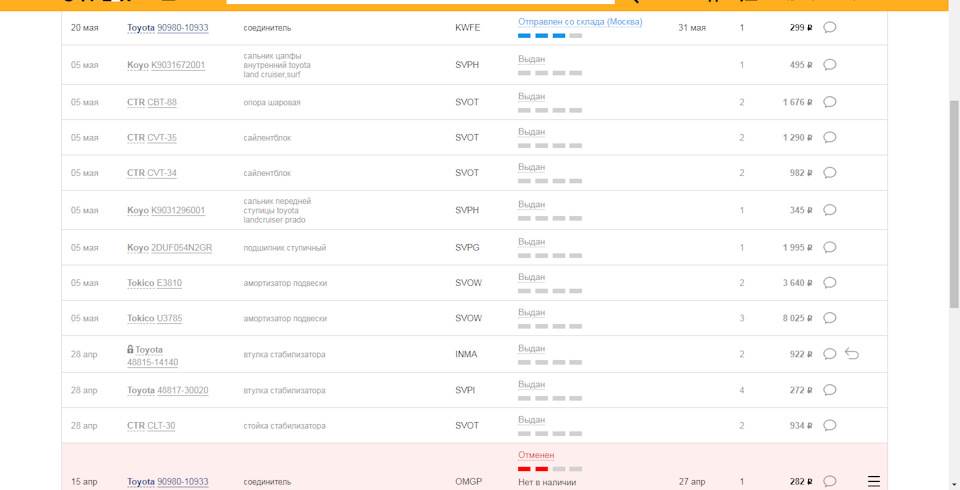Screen dimensions: 960x490
Task: Open part number E3810
Action: coord(169,283)
